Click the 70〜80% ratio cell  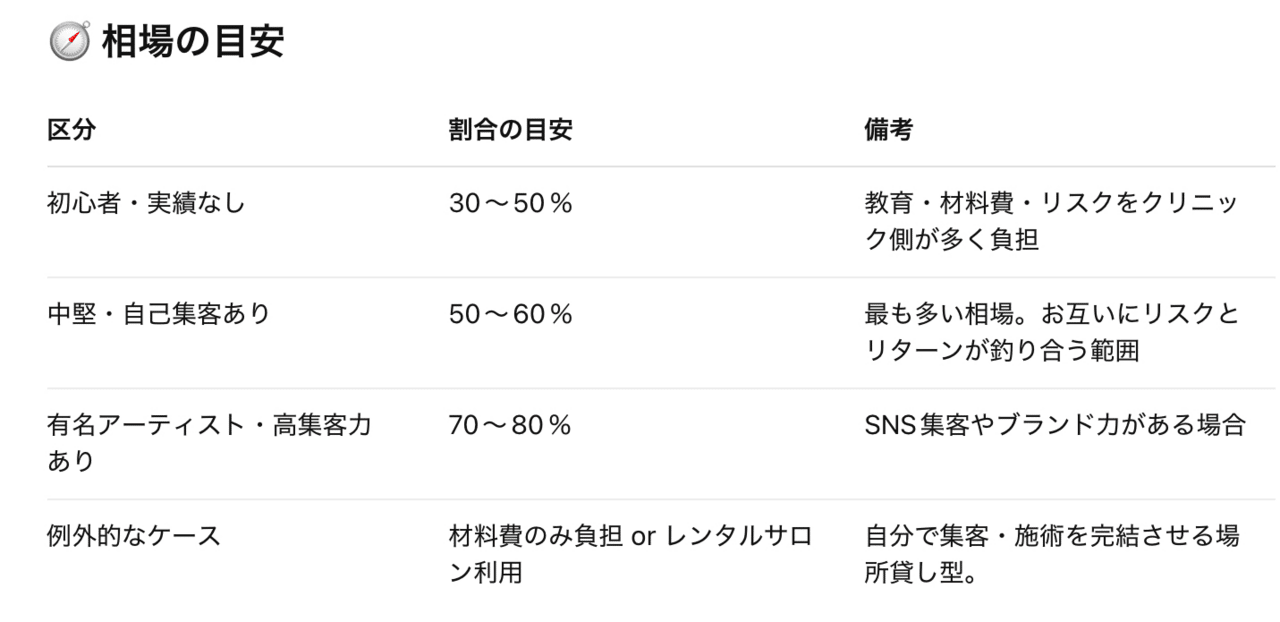(x=510, y=425)
